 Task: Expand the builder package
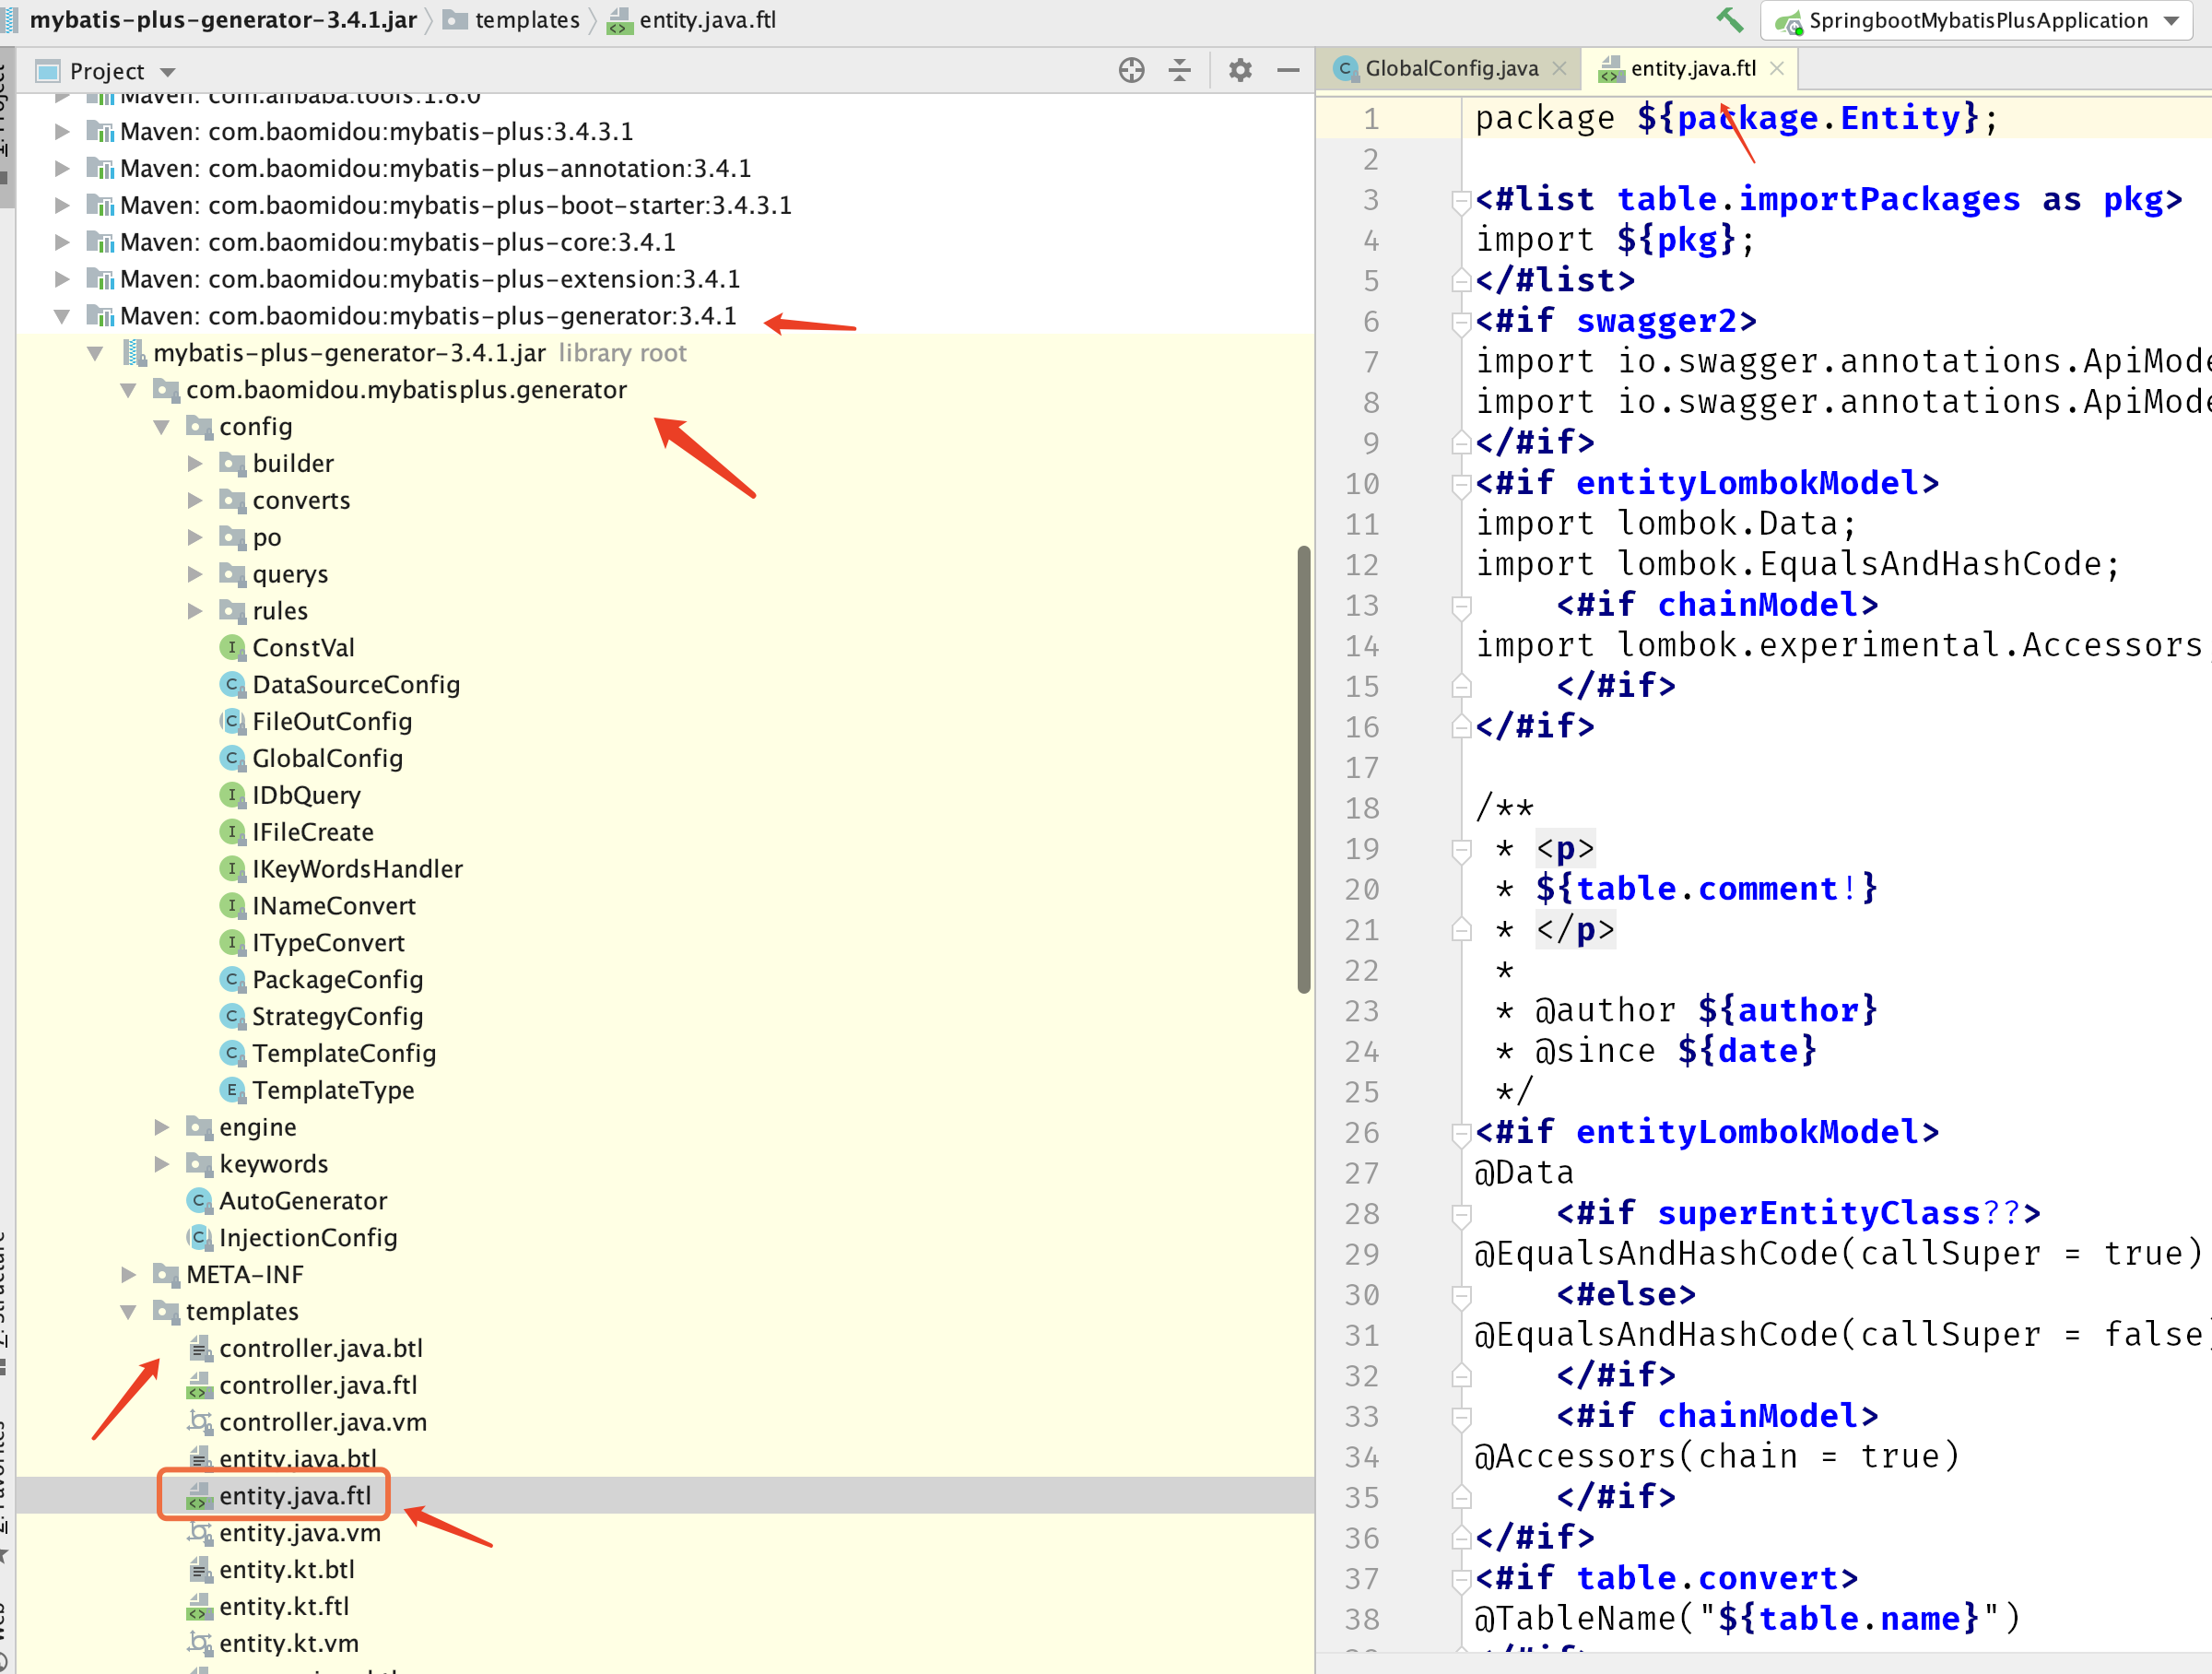click(195, 463)
